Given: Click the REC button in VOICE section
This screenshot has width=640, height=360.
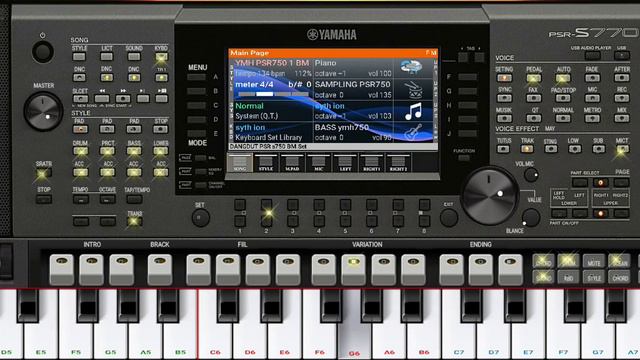Looking at the screenshot, I should tap(622, 98).
